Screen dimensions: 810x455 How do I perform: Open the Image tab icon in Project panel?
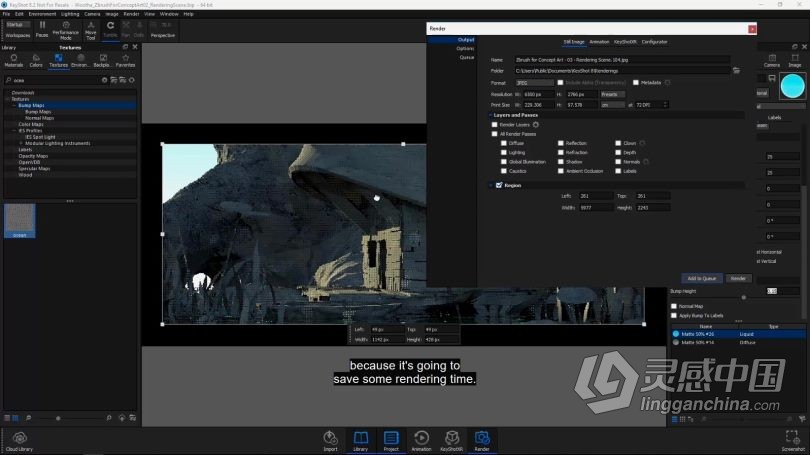pyautogui.click(x=795, y=58)
